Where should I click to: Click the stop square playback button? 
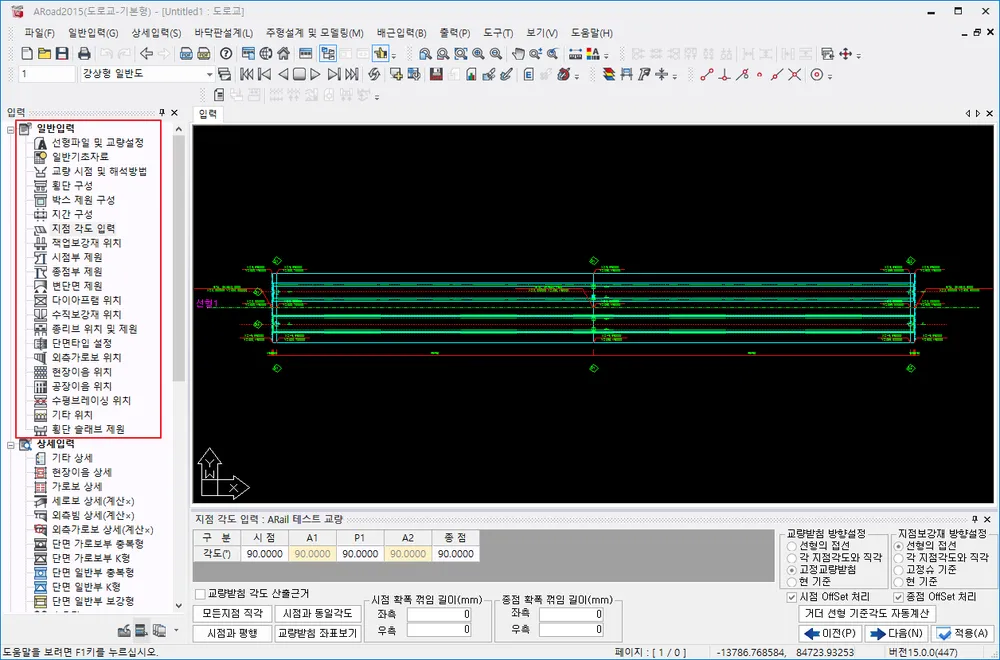pos(299,75)
